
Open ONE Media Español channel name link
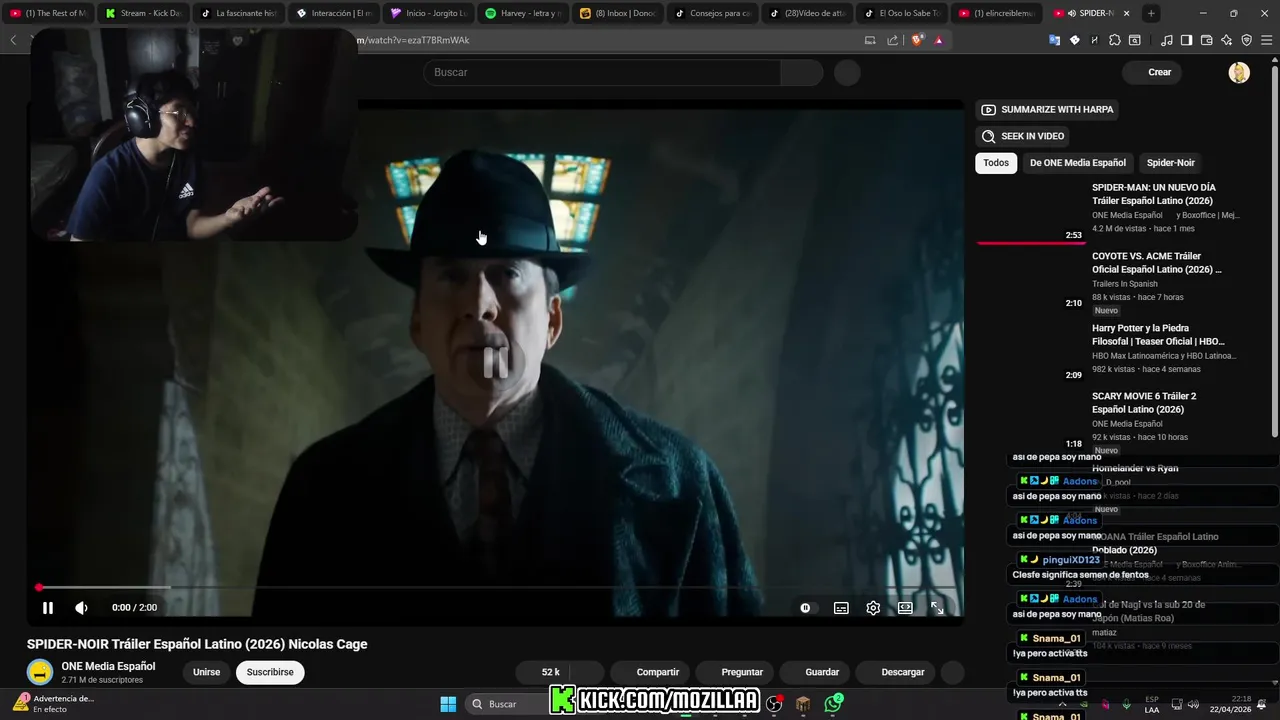click(x=108, y=666)
